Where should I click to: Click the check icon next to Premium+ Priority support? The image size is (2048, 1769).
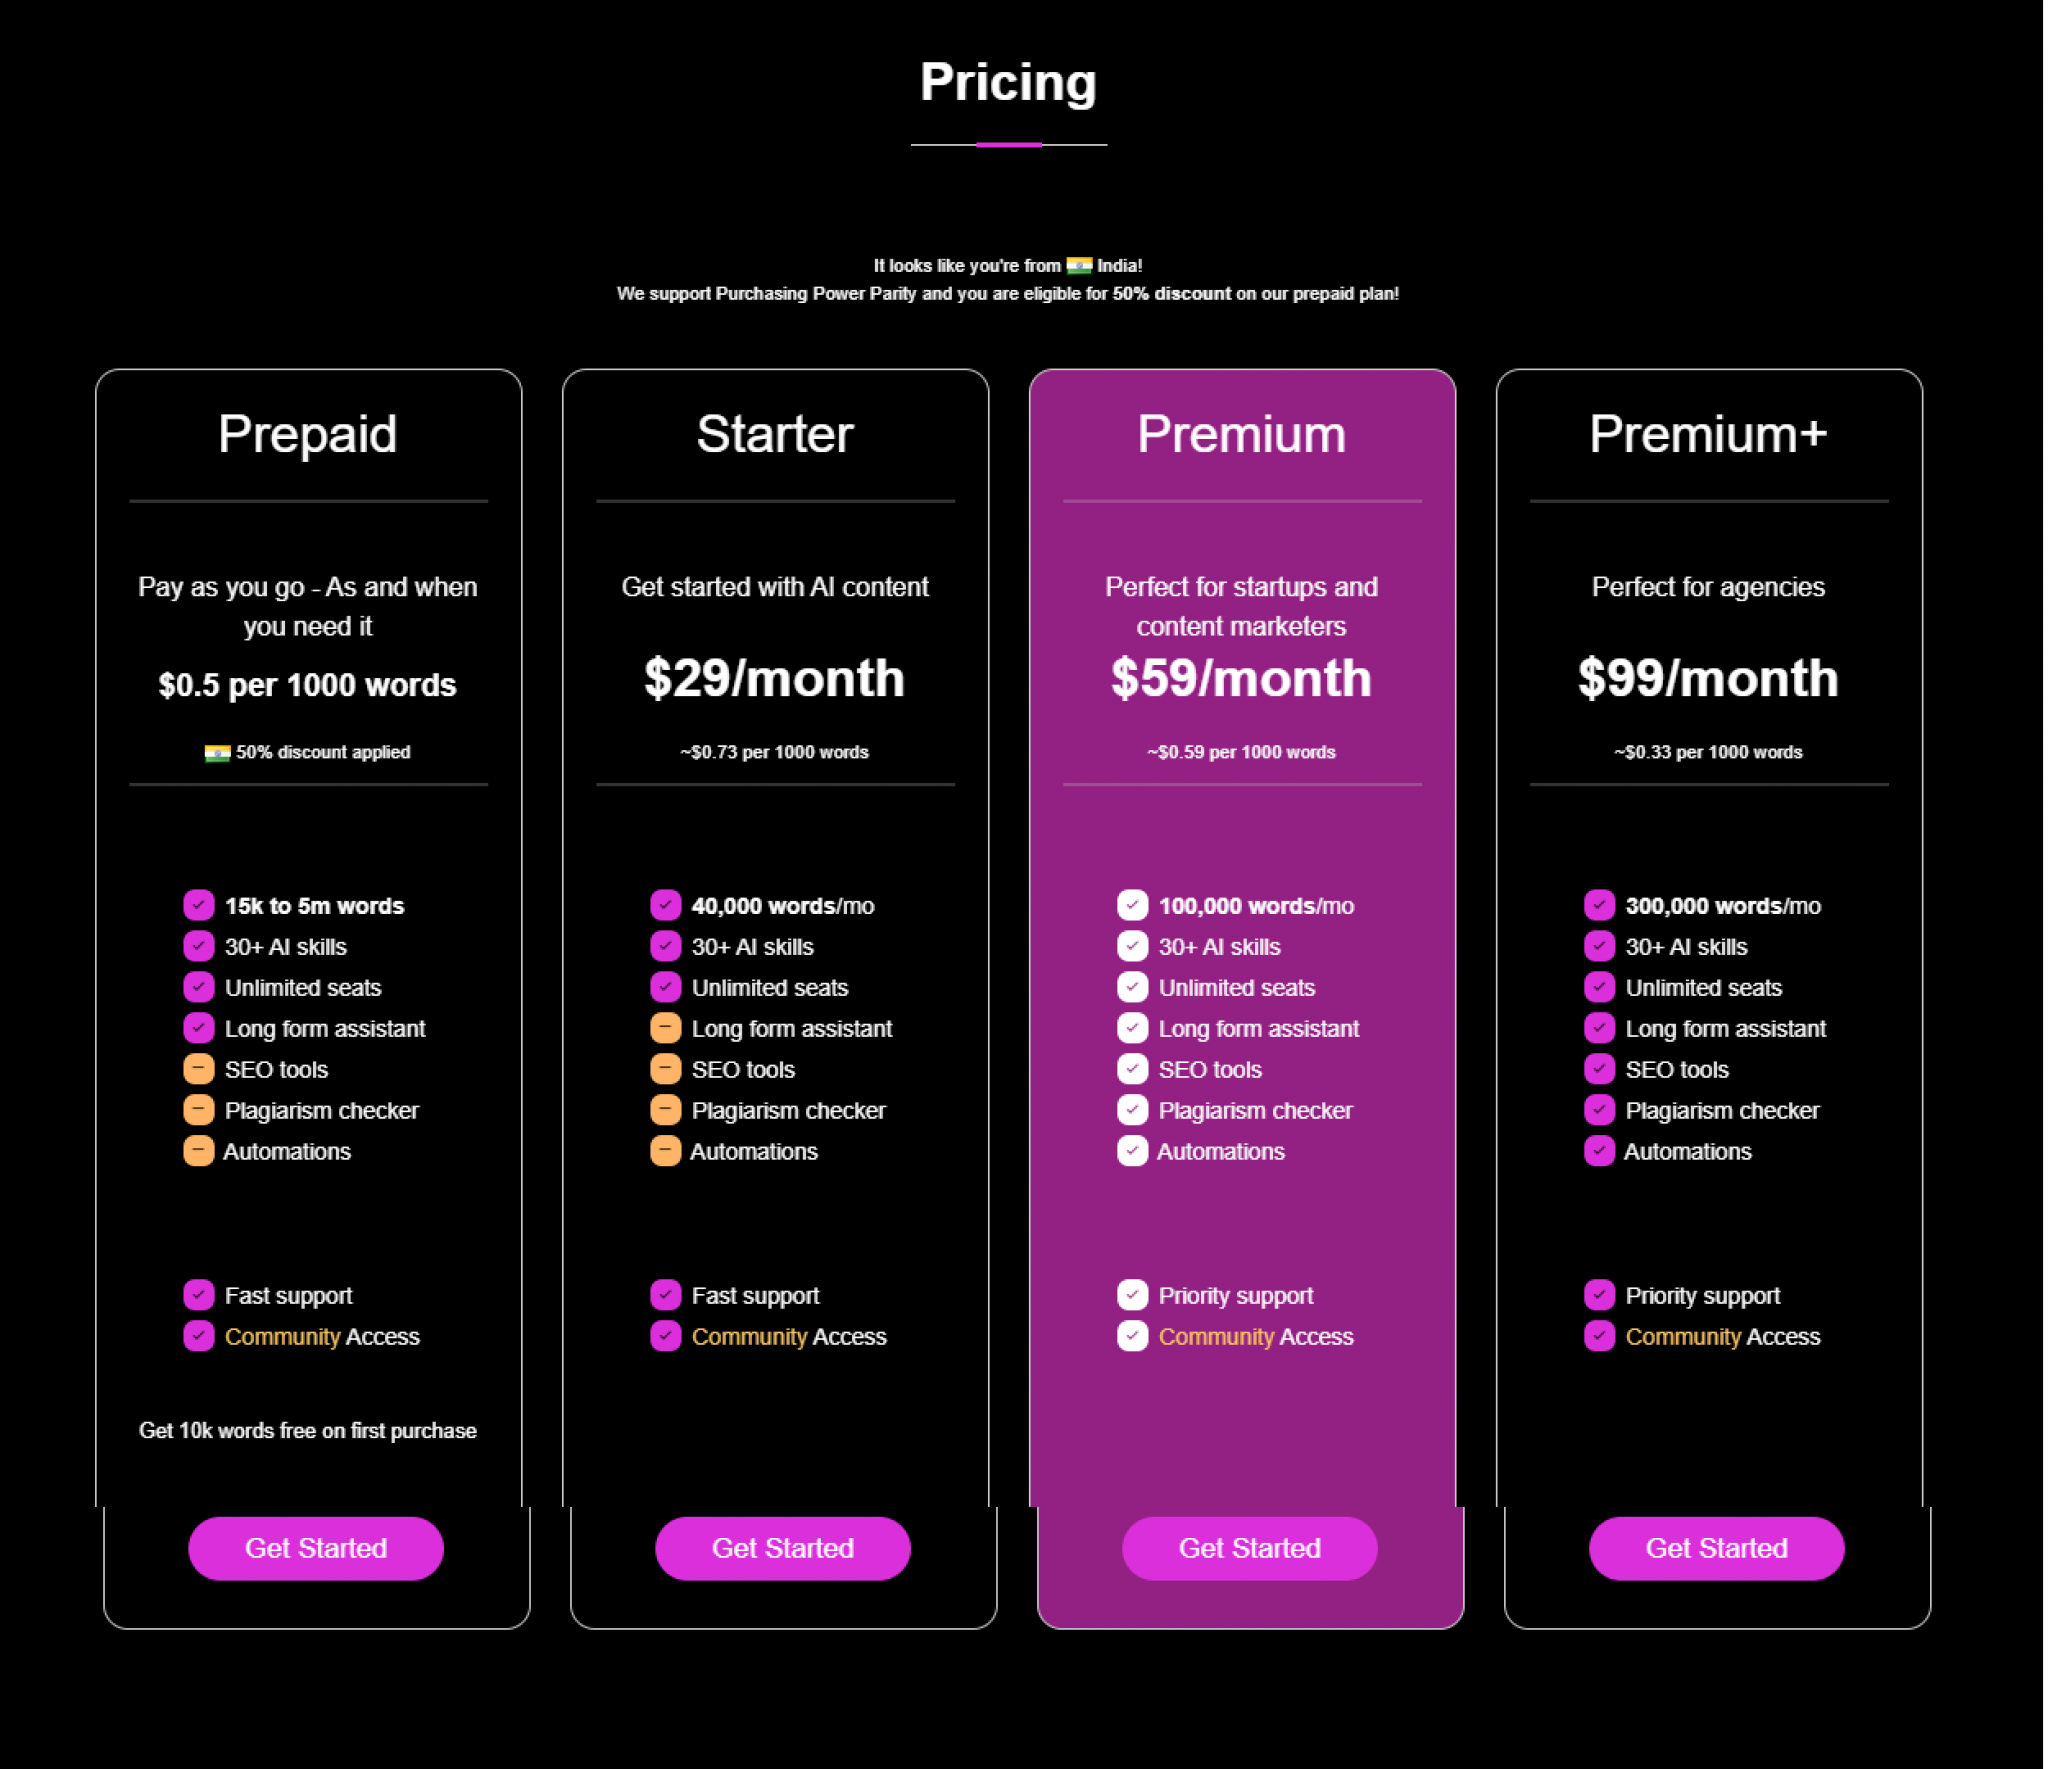[x=1599, y=1295]
